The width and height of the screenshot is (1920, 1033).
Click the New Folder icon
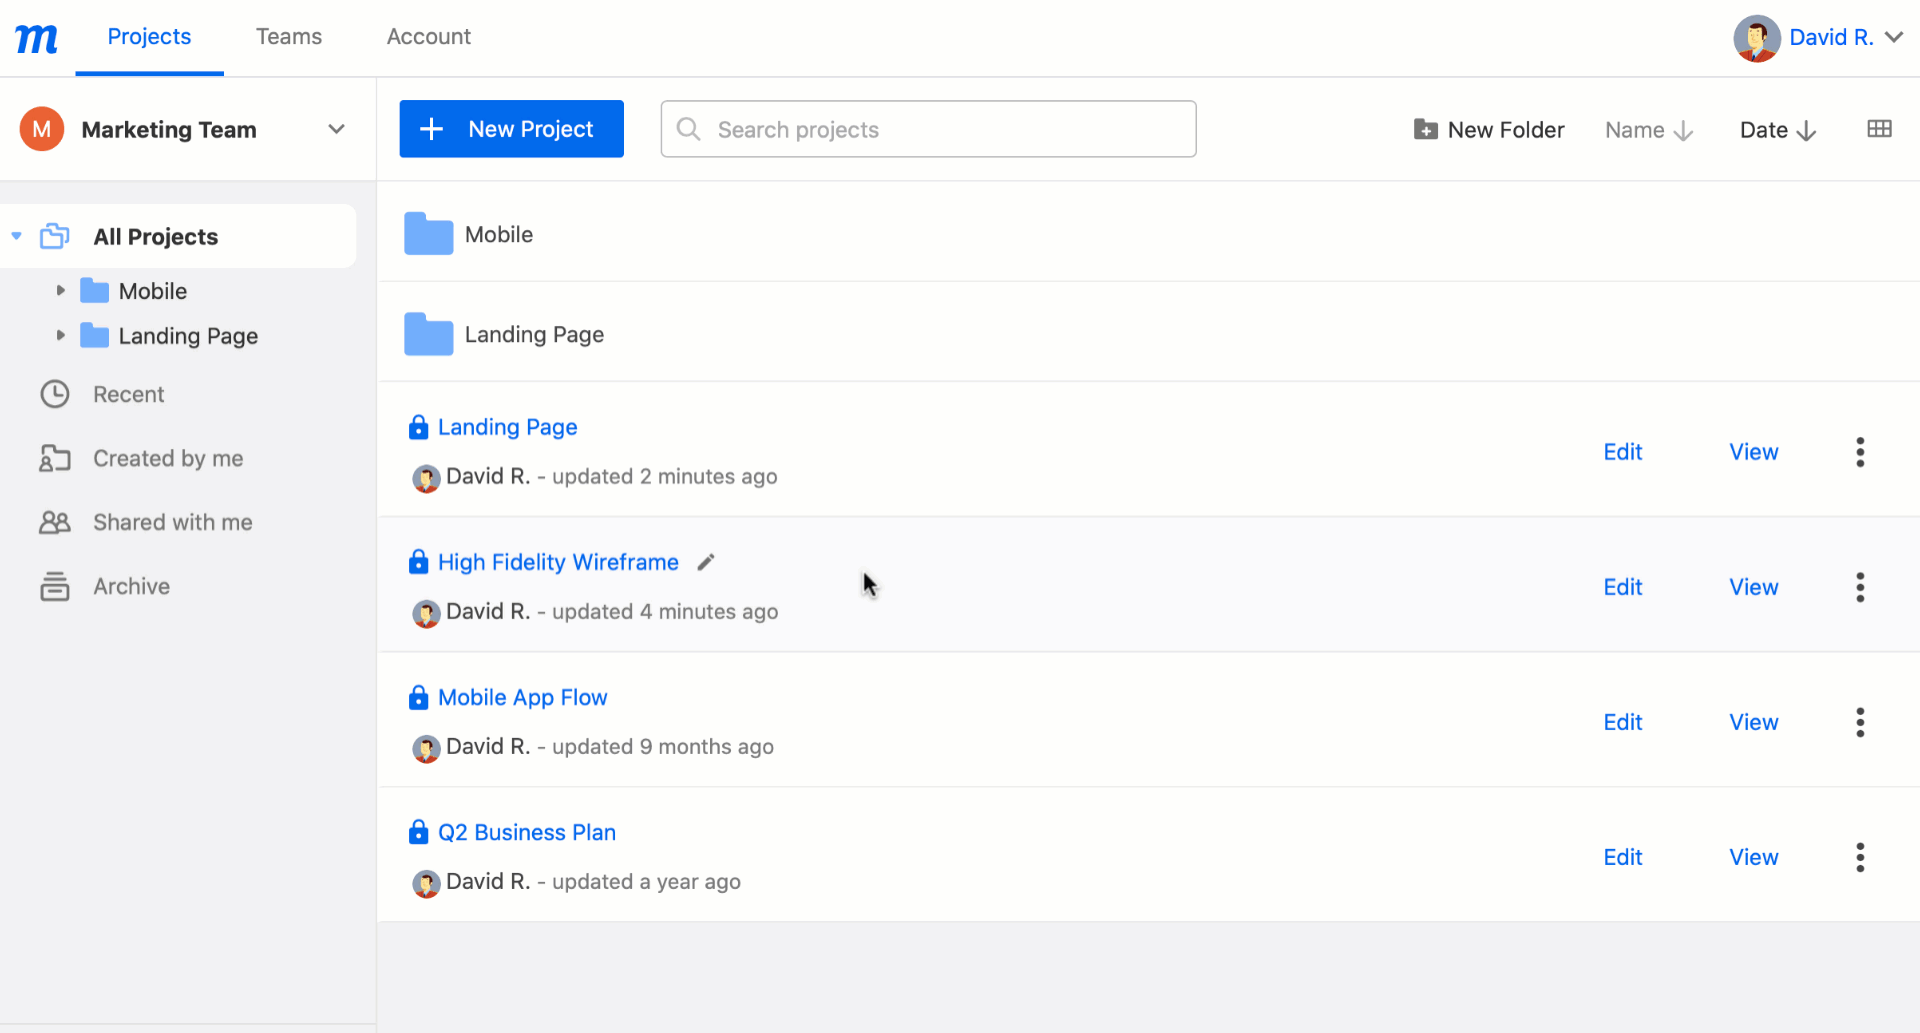[x=1424, y=129]
